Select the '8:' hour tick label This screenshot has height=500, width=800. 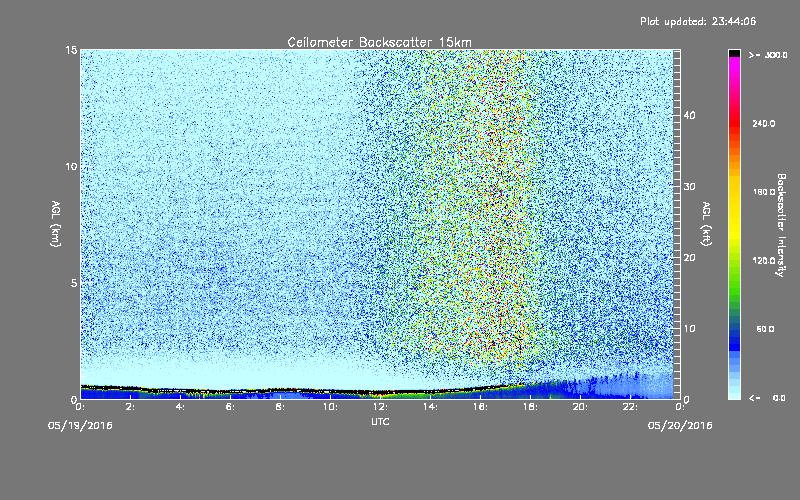pyautogui.click(x=281, y=407)
